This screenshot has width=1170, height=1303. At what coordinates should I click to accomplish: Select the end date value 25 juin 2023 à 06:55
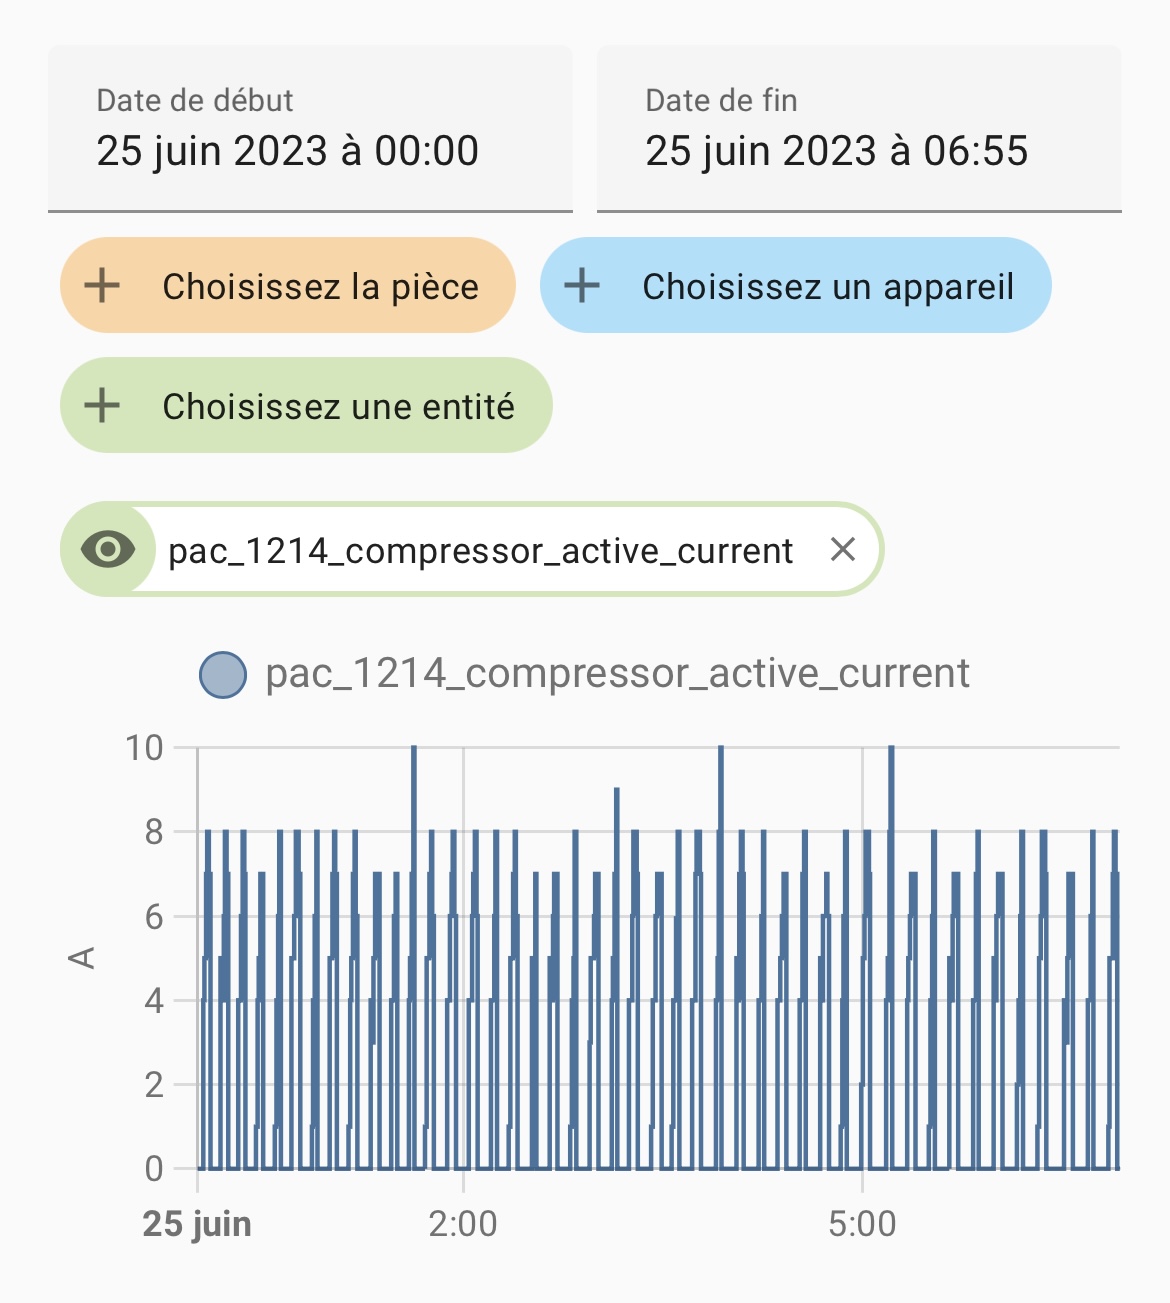click(837, 151)
